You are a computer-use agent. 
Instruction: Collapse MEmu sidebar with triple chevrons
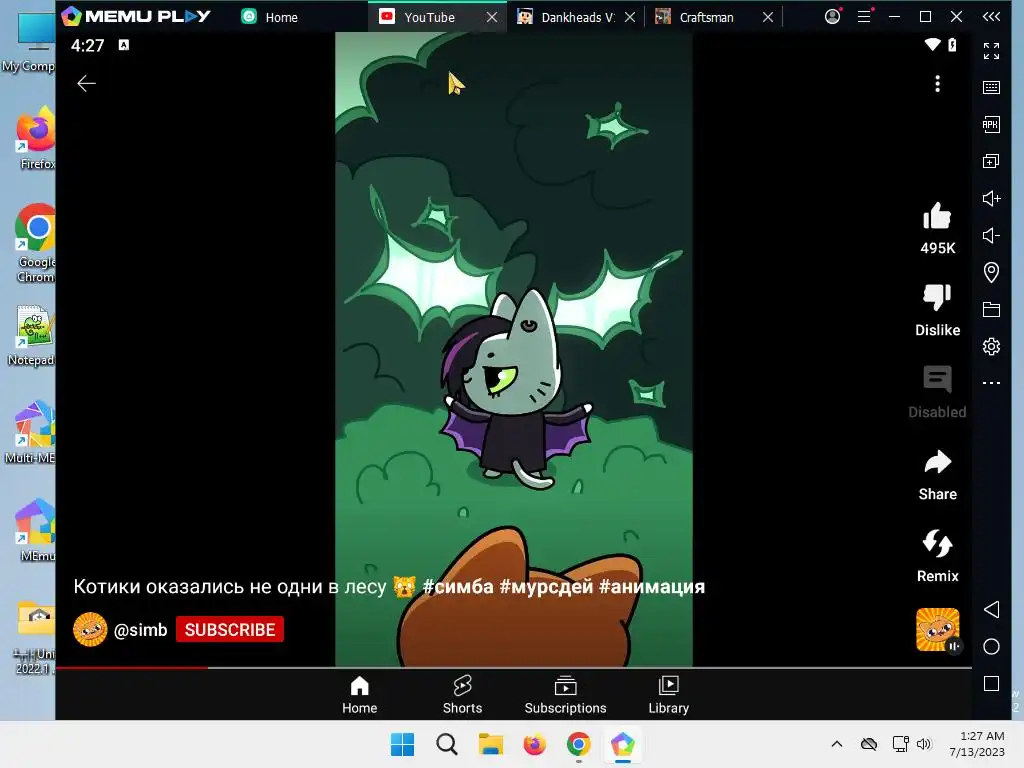991,16
